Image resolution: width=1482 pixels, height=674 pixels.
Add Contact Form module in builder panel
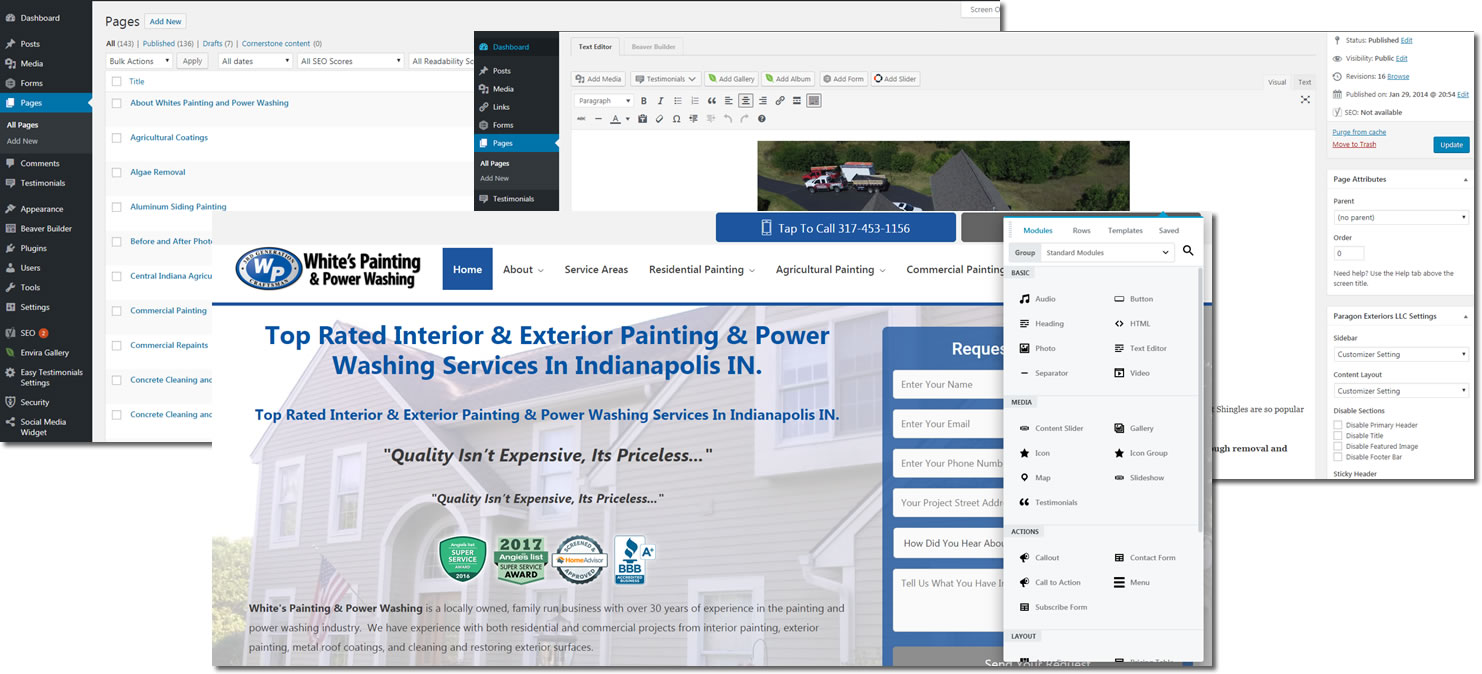click(x=1145, y=558)
